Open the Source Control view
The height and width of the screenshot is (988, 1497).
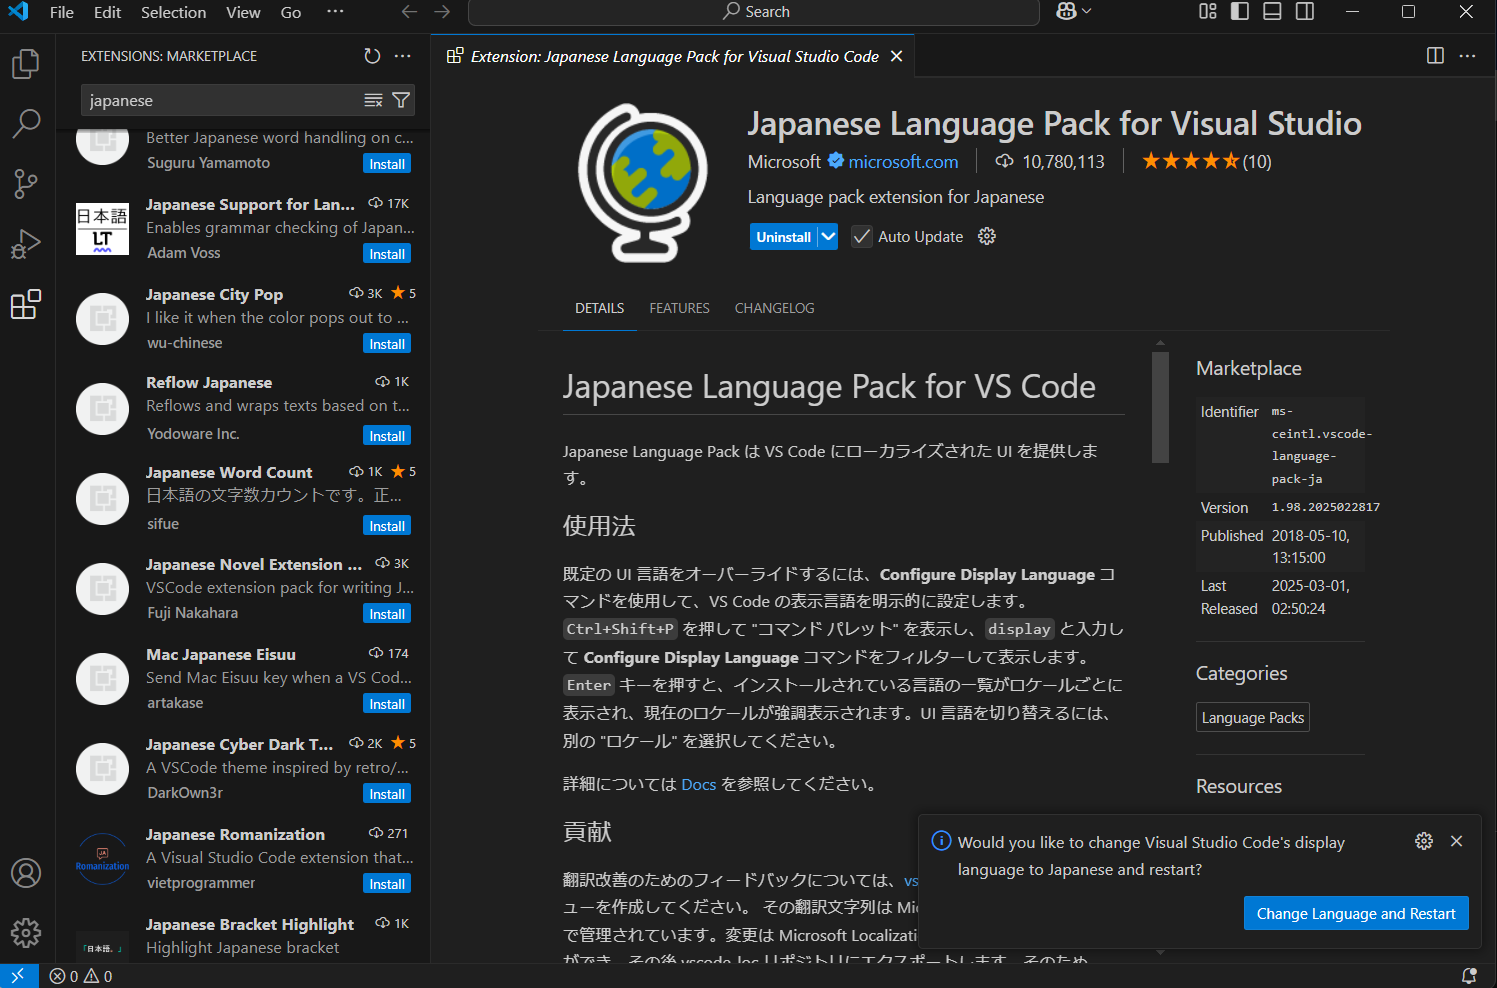26,184
